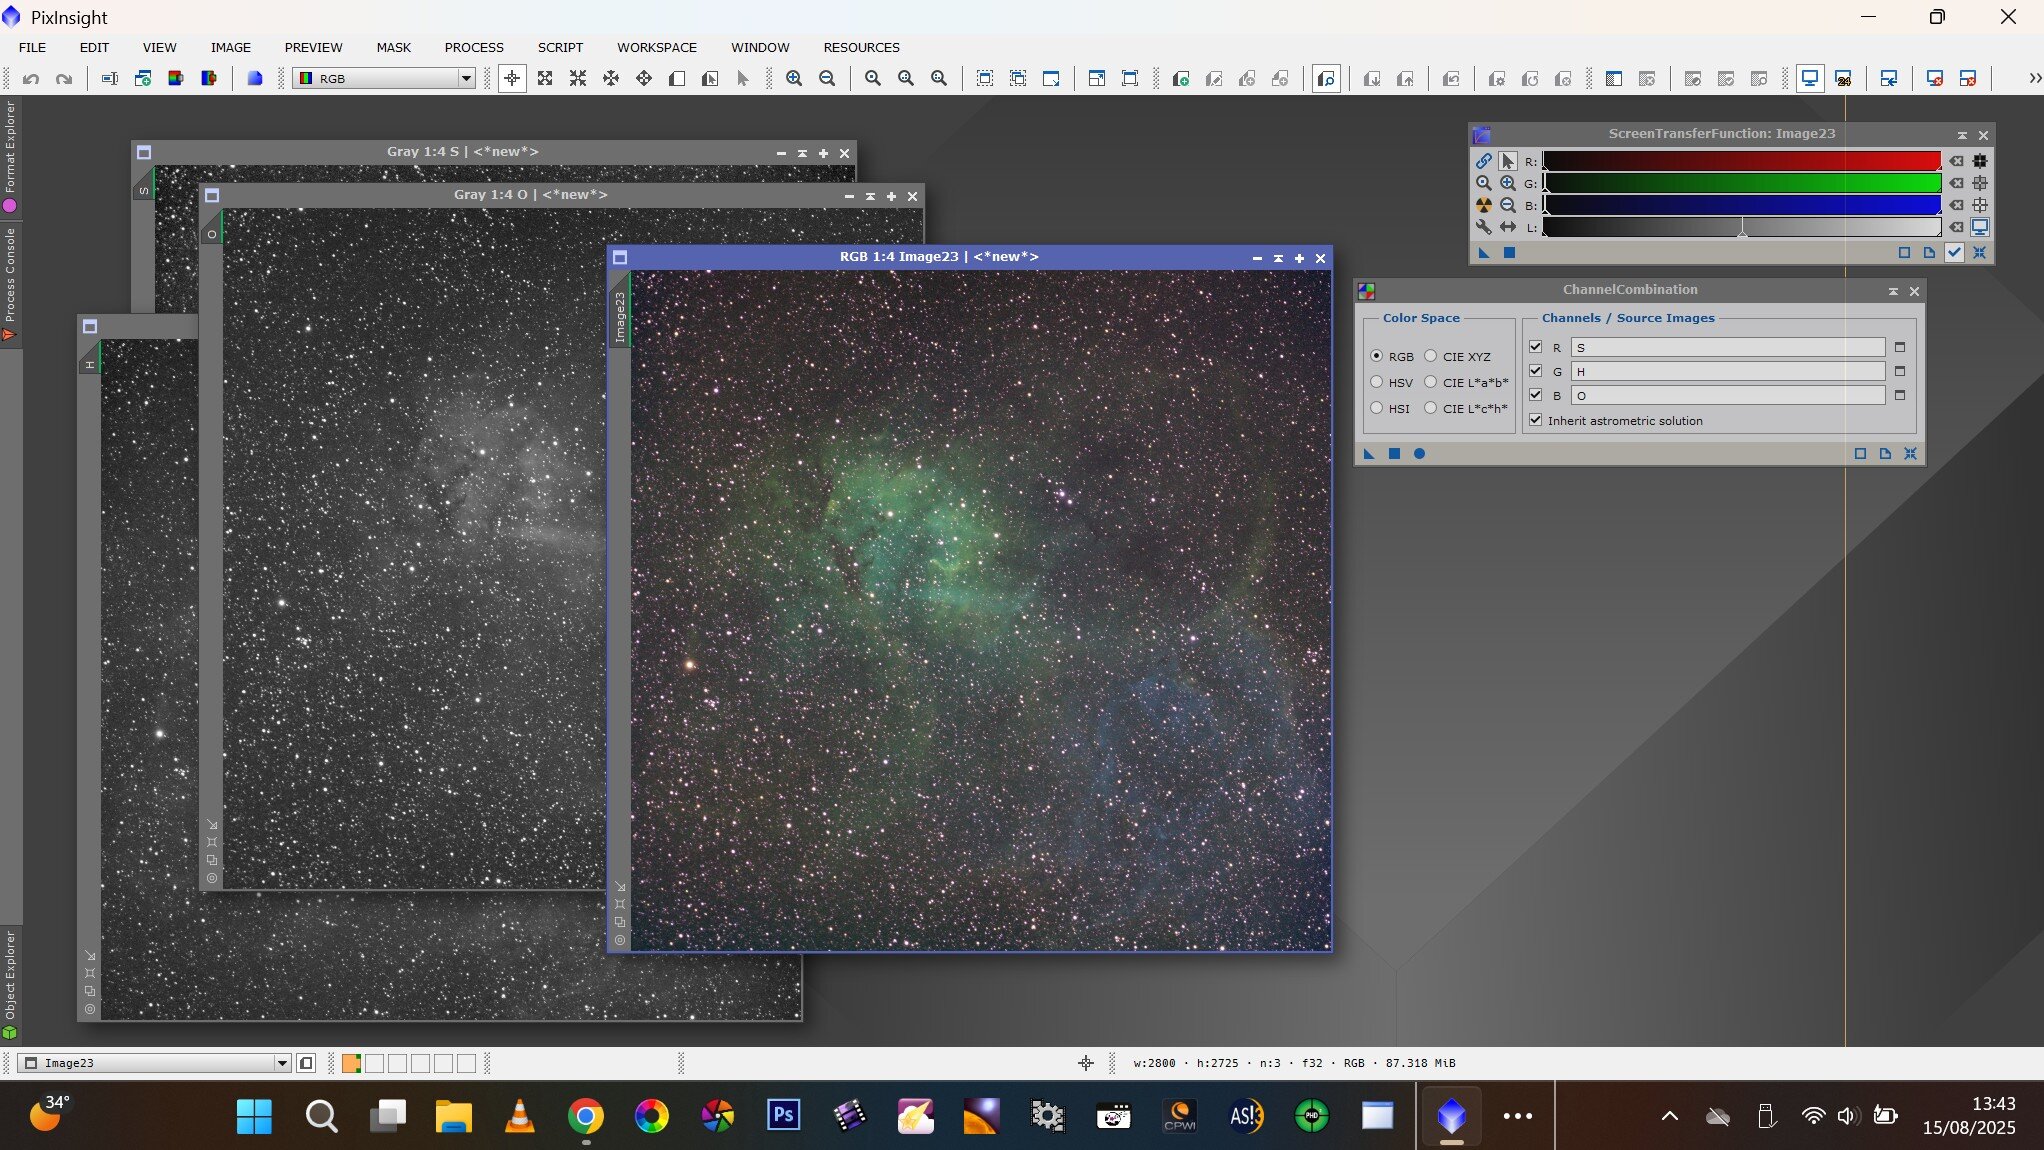This screenshot has width=2044, height=1150.
Task: Select the HSV color space radio
Action: pyautogui.click(x=1377, y=382)
